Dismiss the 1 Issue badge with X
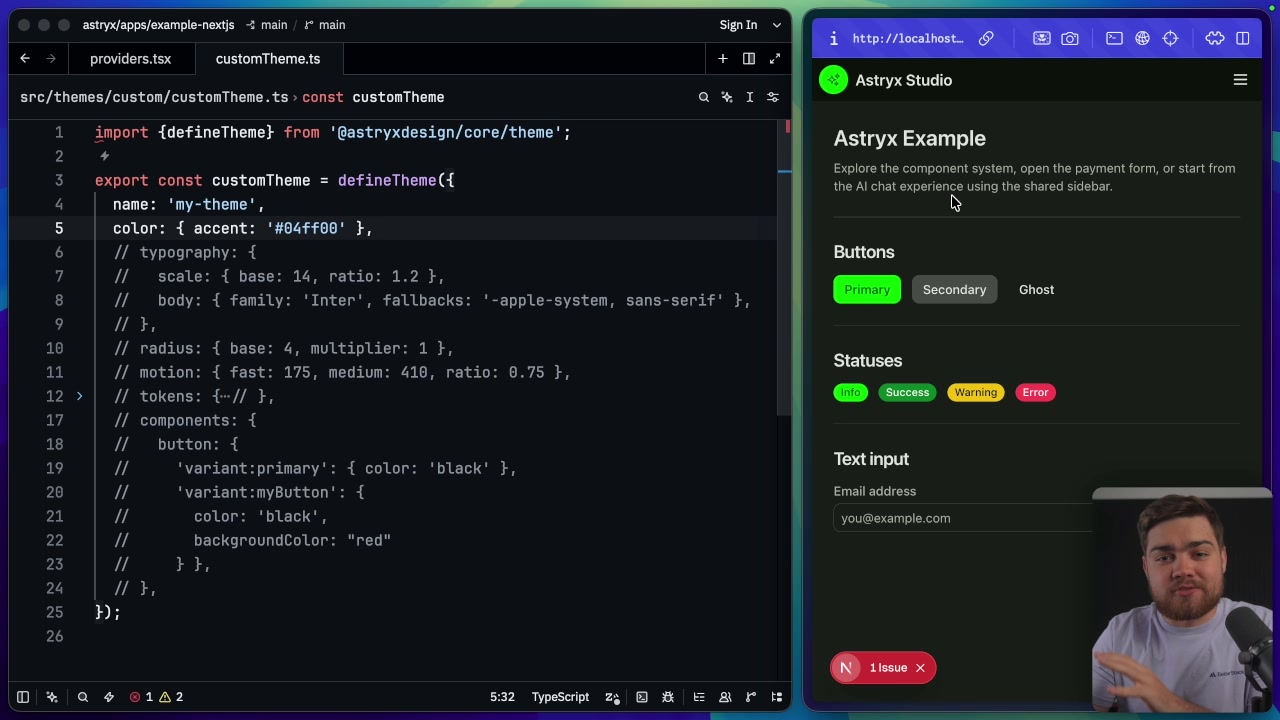Image resolution: width=1280 pixels, height=720 pixels. [x=920, y=668]
